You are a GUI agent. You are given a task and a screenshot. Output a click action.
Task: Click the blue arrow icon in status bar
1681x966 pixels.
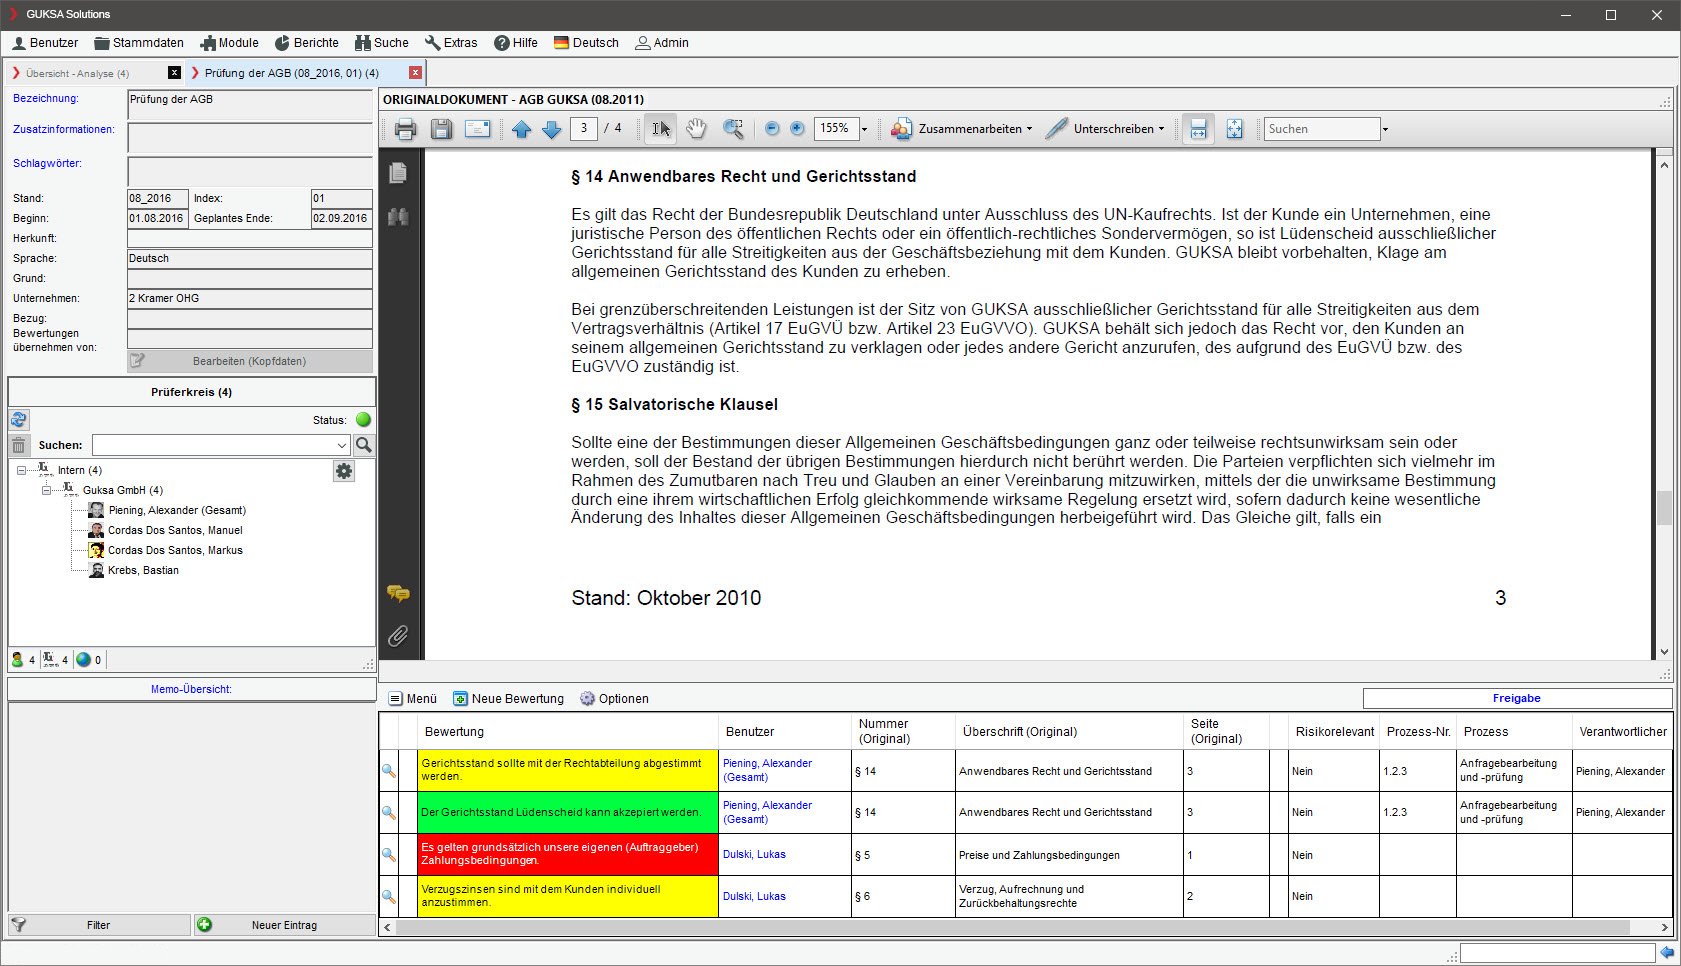point(1667,953)
